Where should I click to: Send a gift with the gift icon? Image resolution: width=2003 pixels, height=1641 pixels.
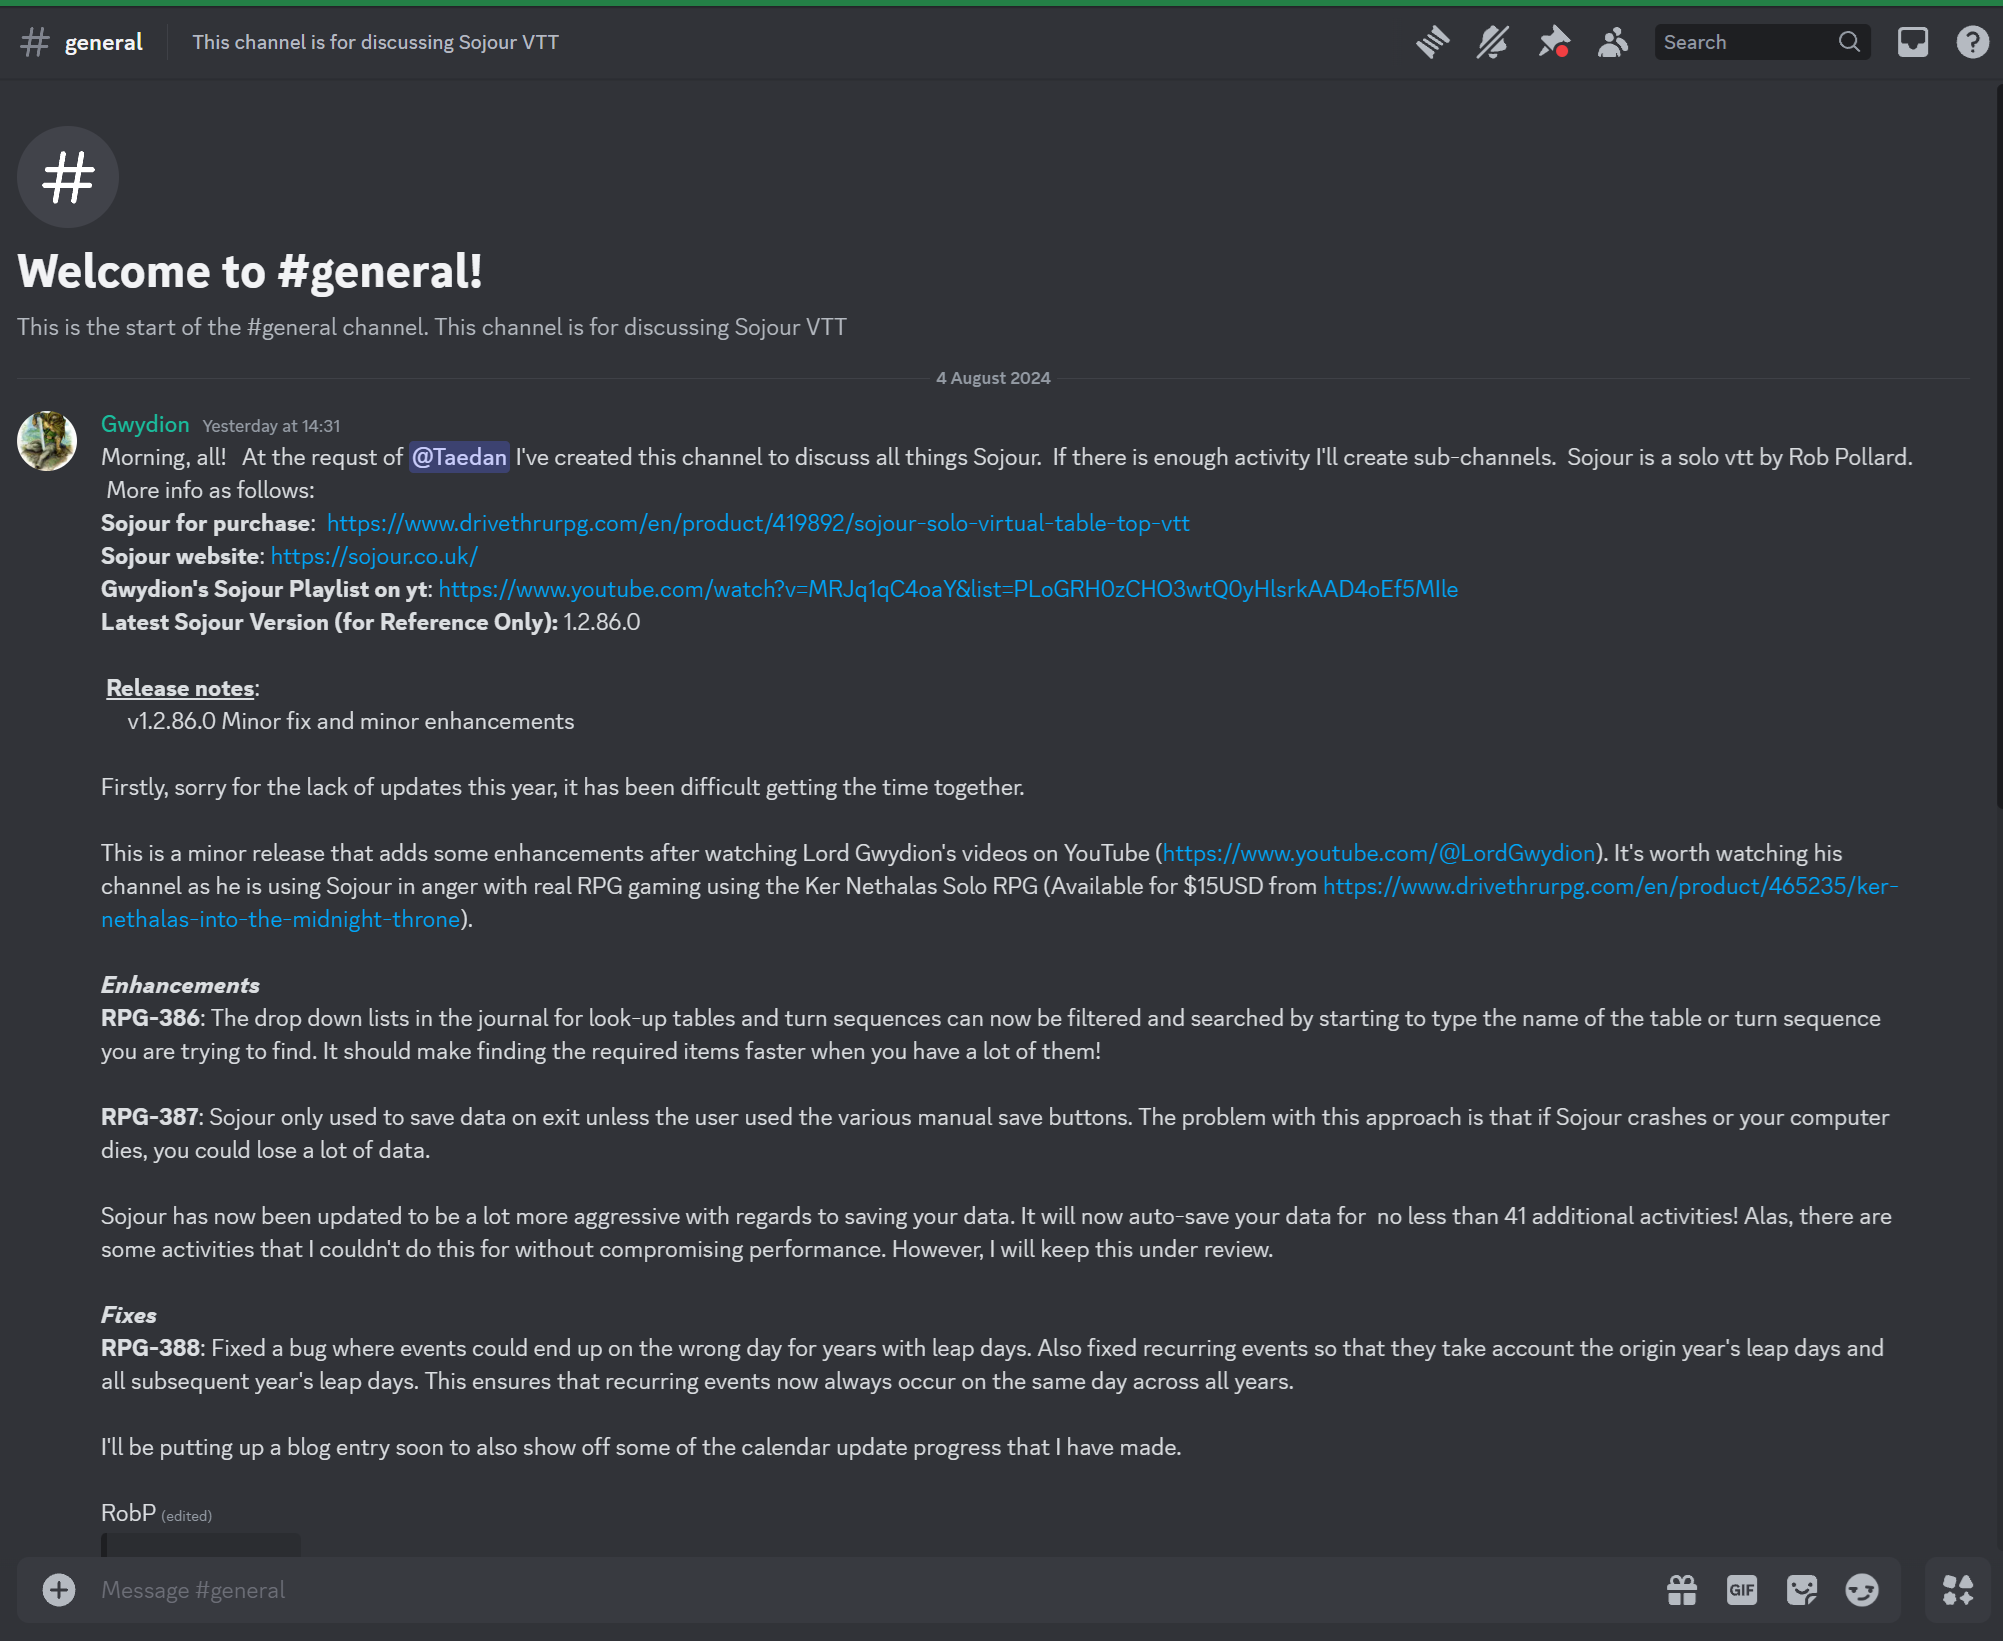tap(1682, 1590)
